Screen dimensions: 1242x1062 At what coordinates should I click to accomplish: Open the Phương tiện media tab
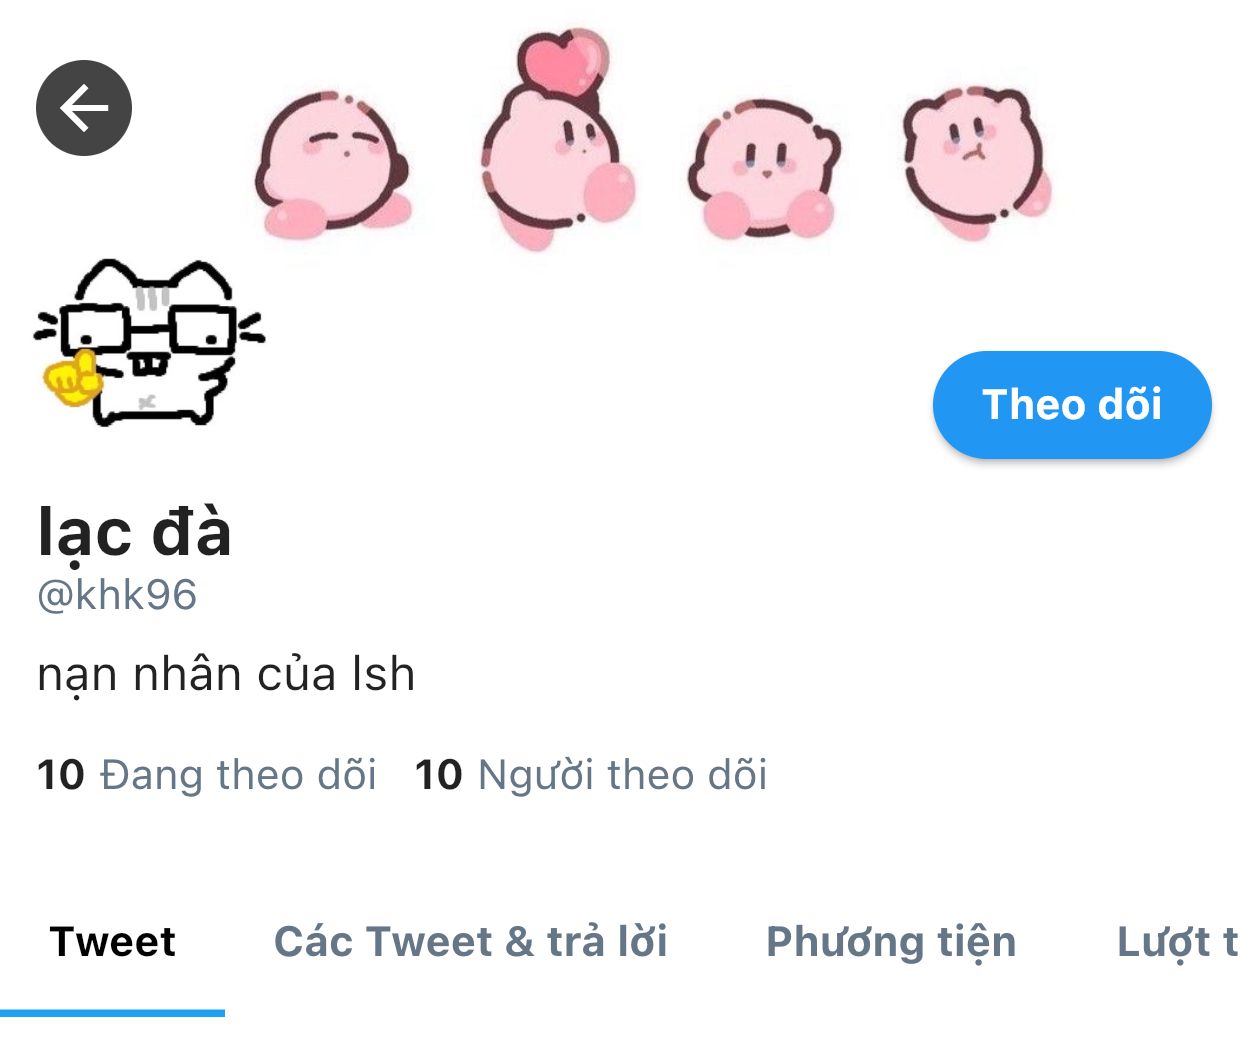(x=891, y=943)
